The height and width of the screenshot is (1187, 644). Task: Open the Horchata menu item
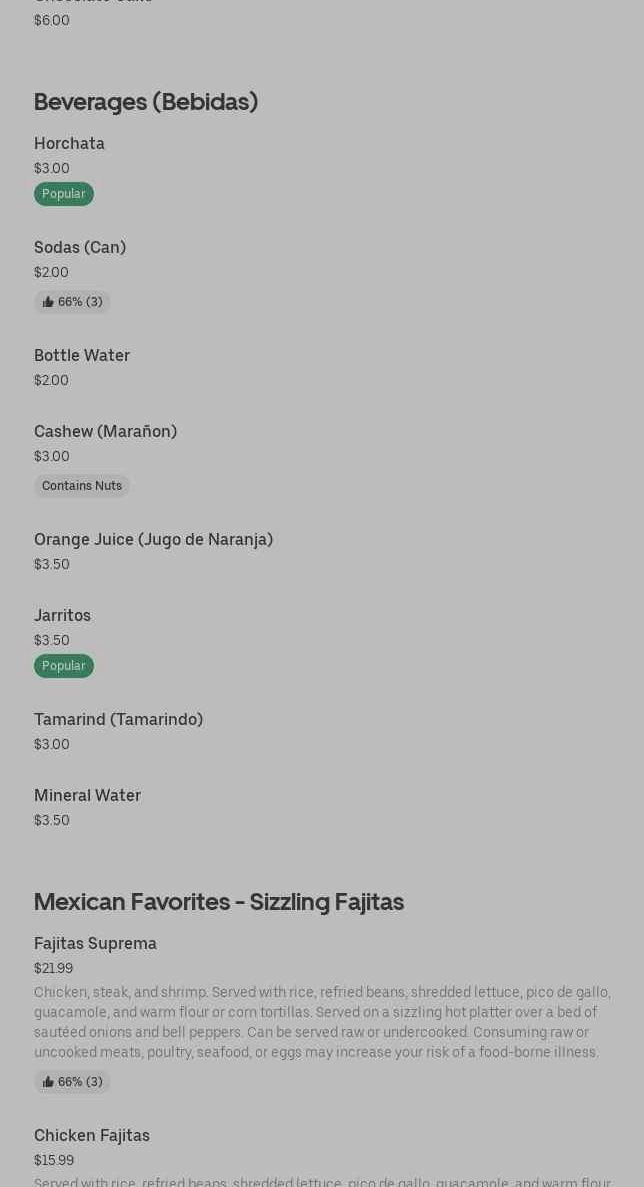pyautogui.click(x=69, y=144)
